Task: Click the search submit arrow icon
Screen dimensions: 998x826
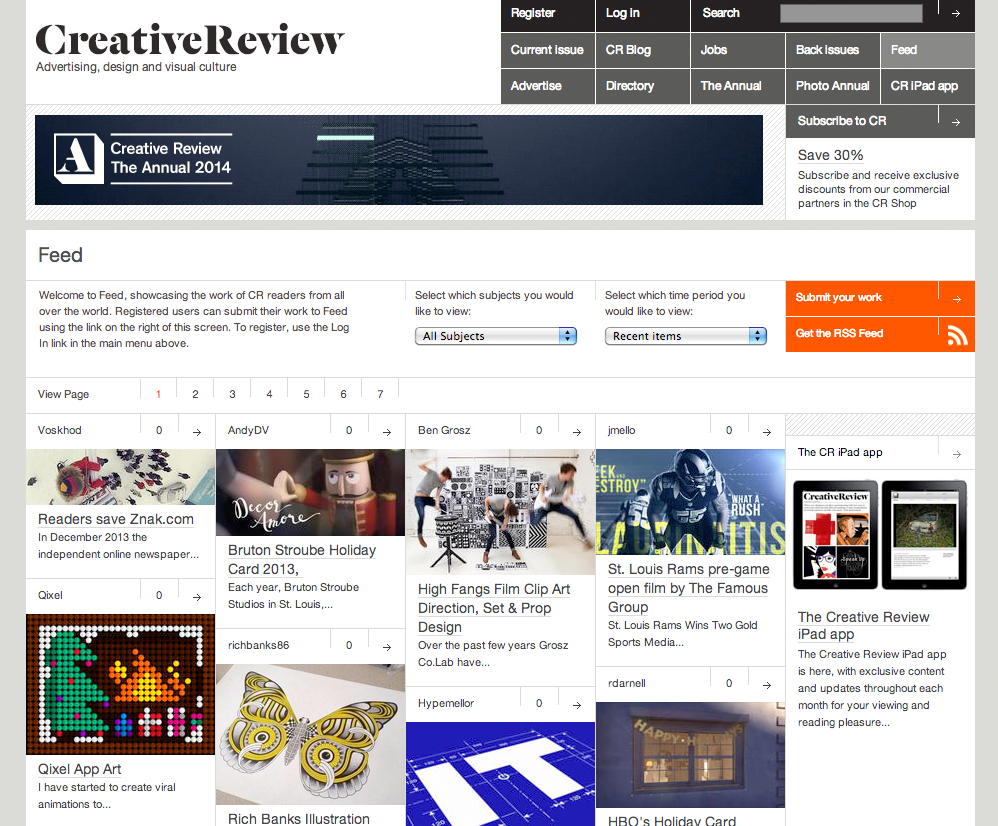Action: pos(956,13)
